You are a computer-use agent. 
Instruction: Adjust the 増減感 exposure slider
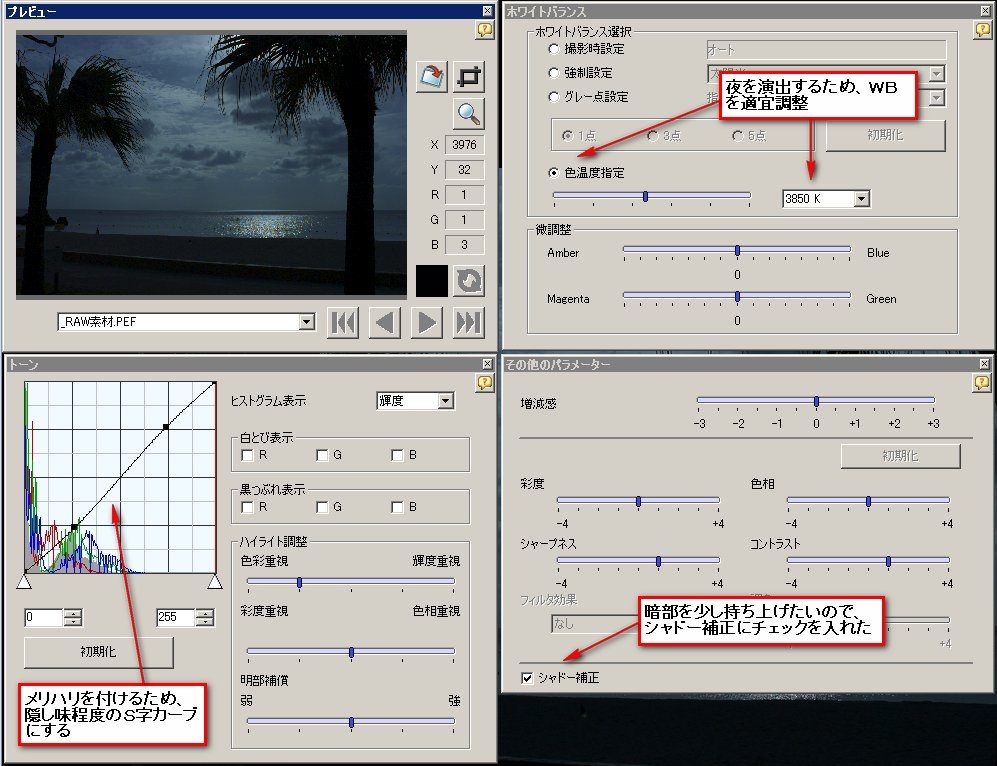(x=816, y=401)
